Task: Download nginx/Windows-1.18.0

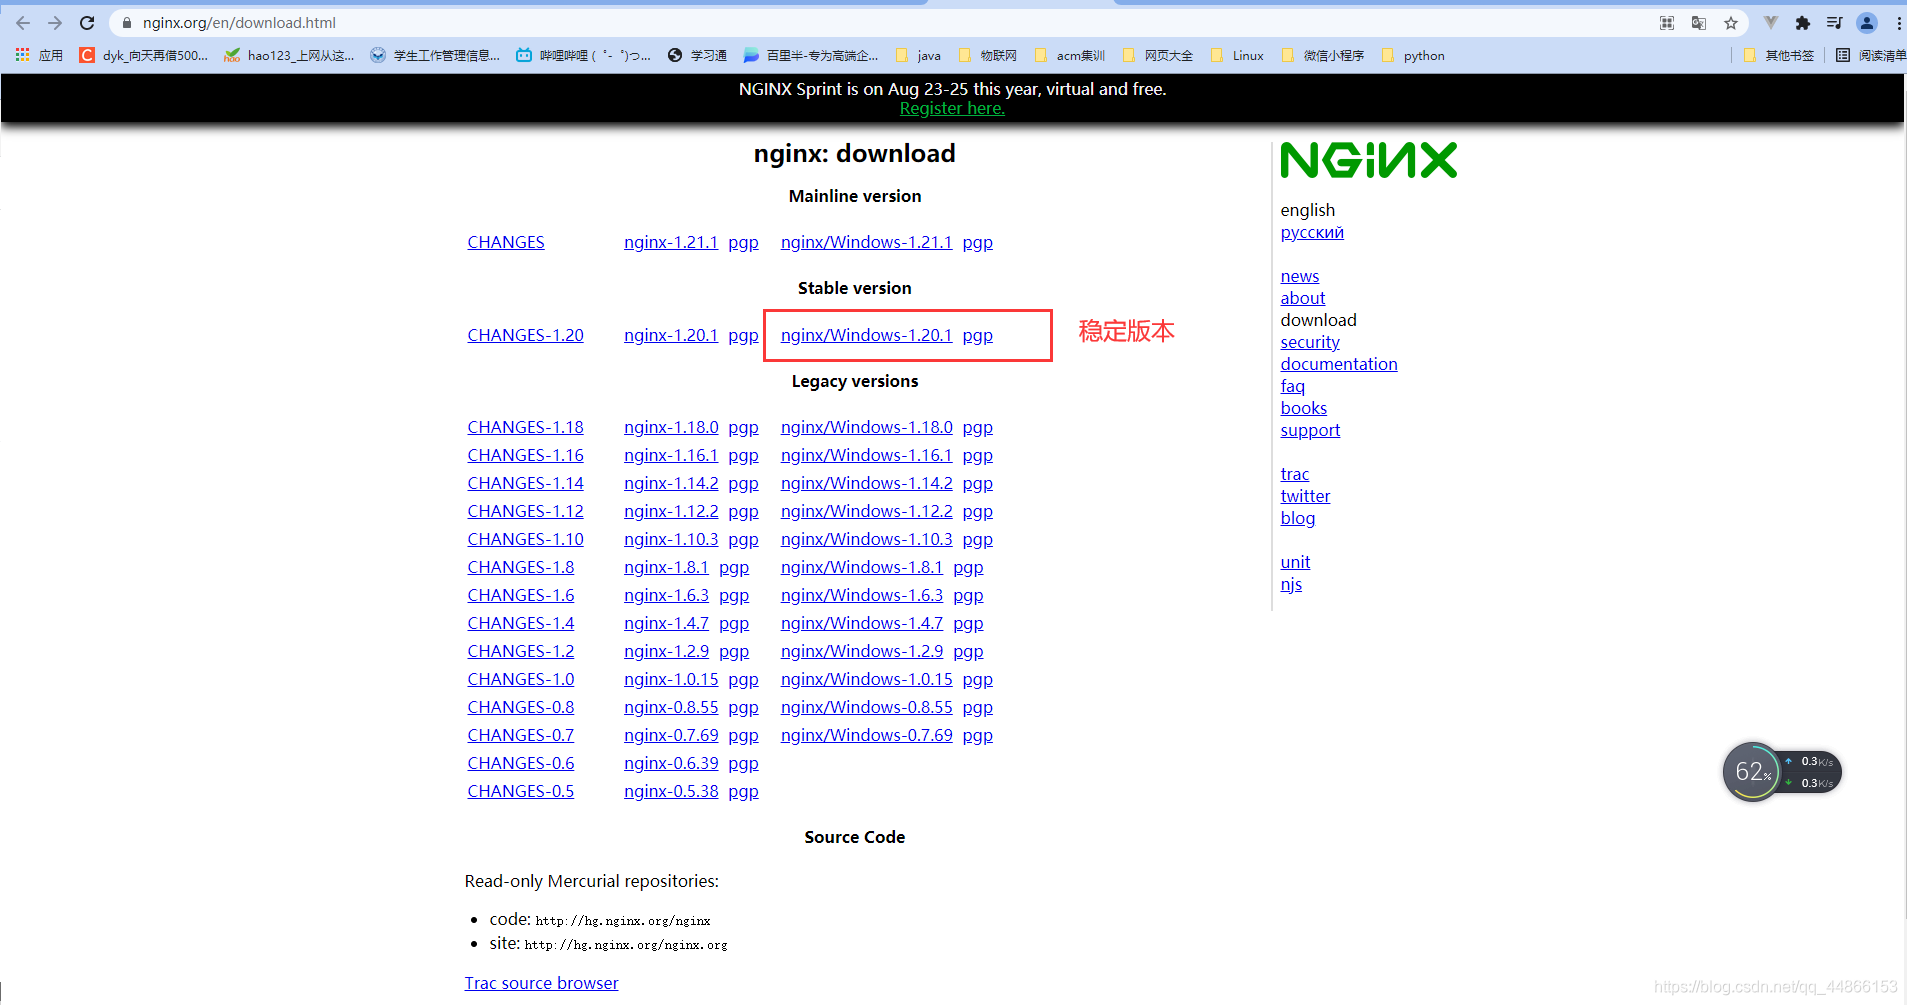Action: [866, 427]
